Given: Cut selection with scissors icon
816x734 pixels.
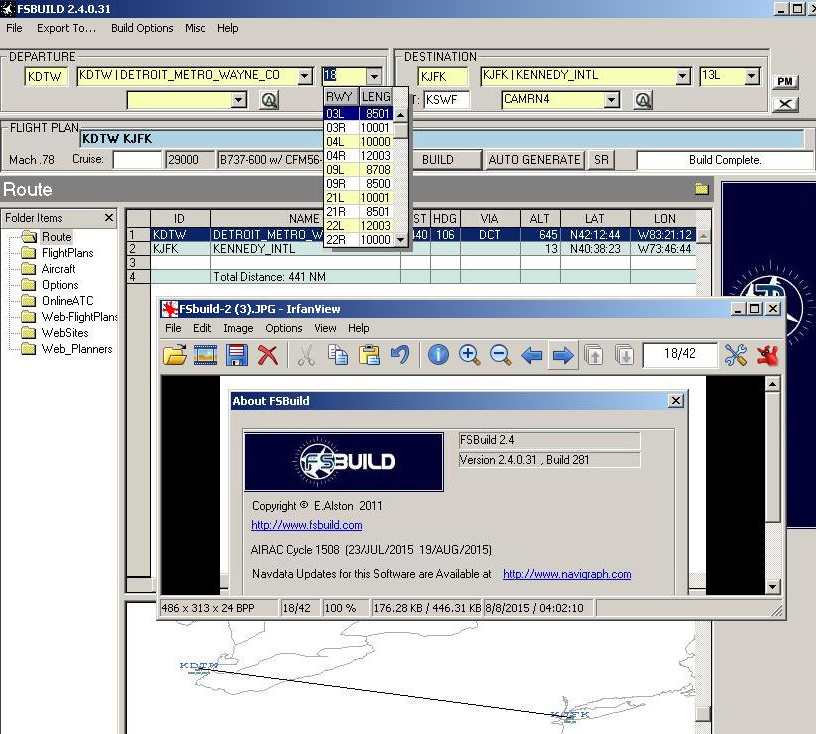Looking at the screenshot, I should [306, 355].
